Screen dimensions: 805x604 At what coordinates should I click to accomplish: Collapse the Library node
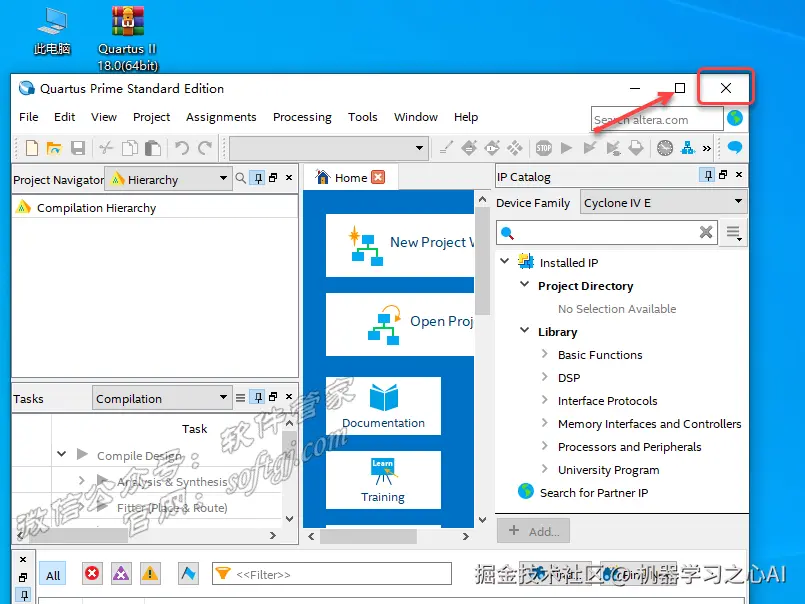click(x=524, y=330)
